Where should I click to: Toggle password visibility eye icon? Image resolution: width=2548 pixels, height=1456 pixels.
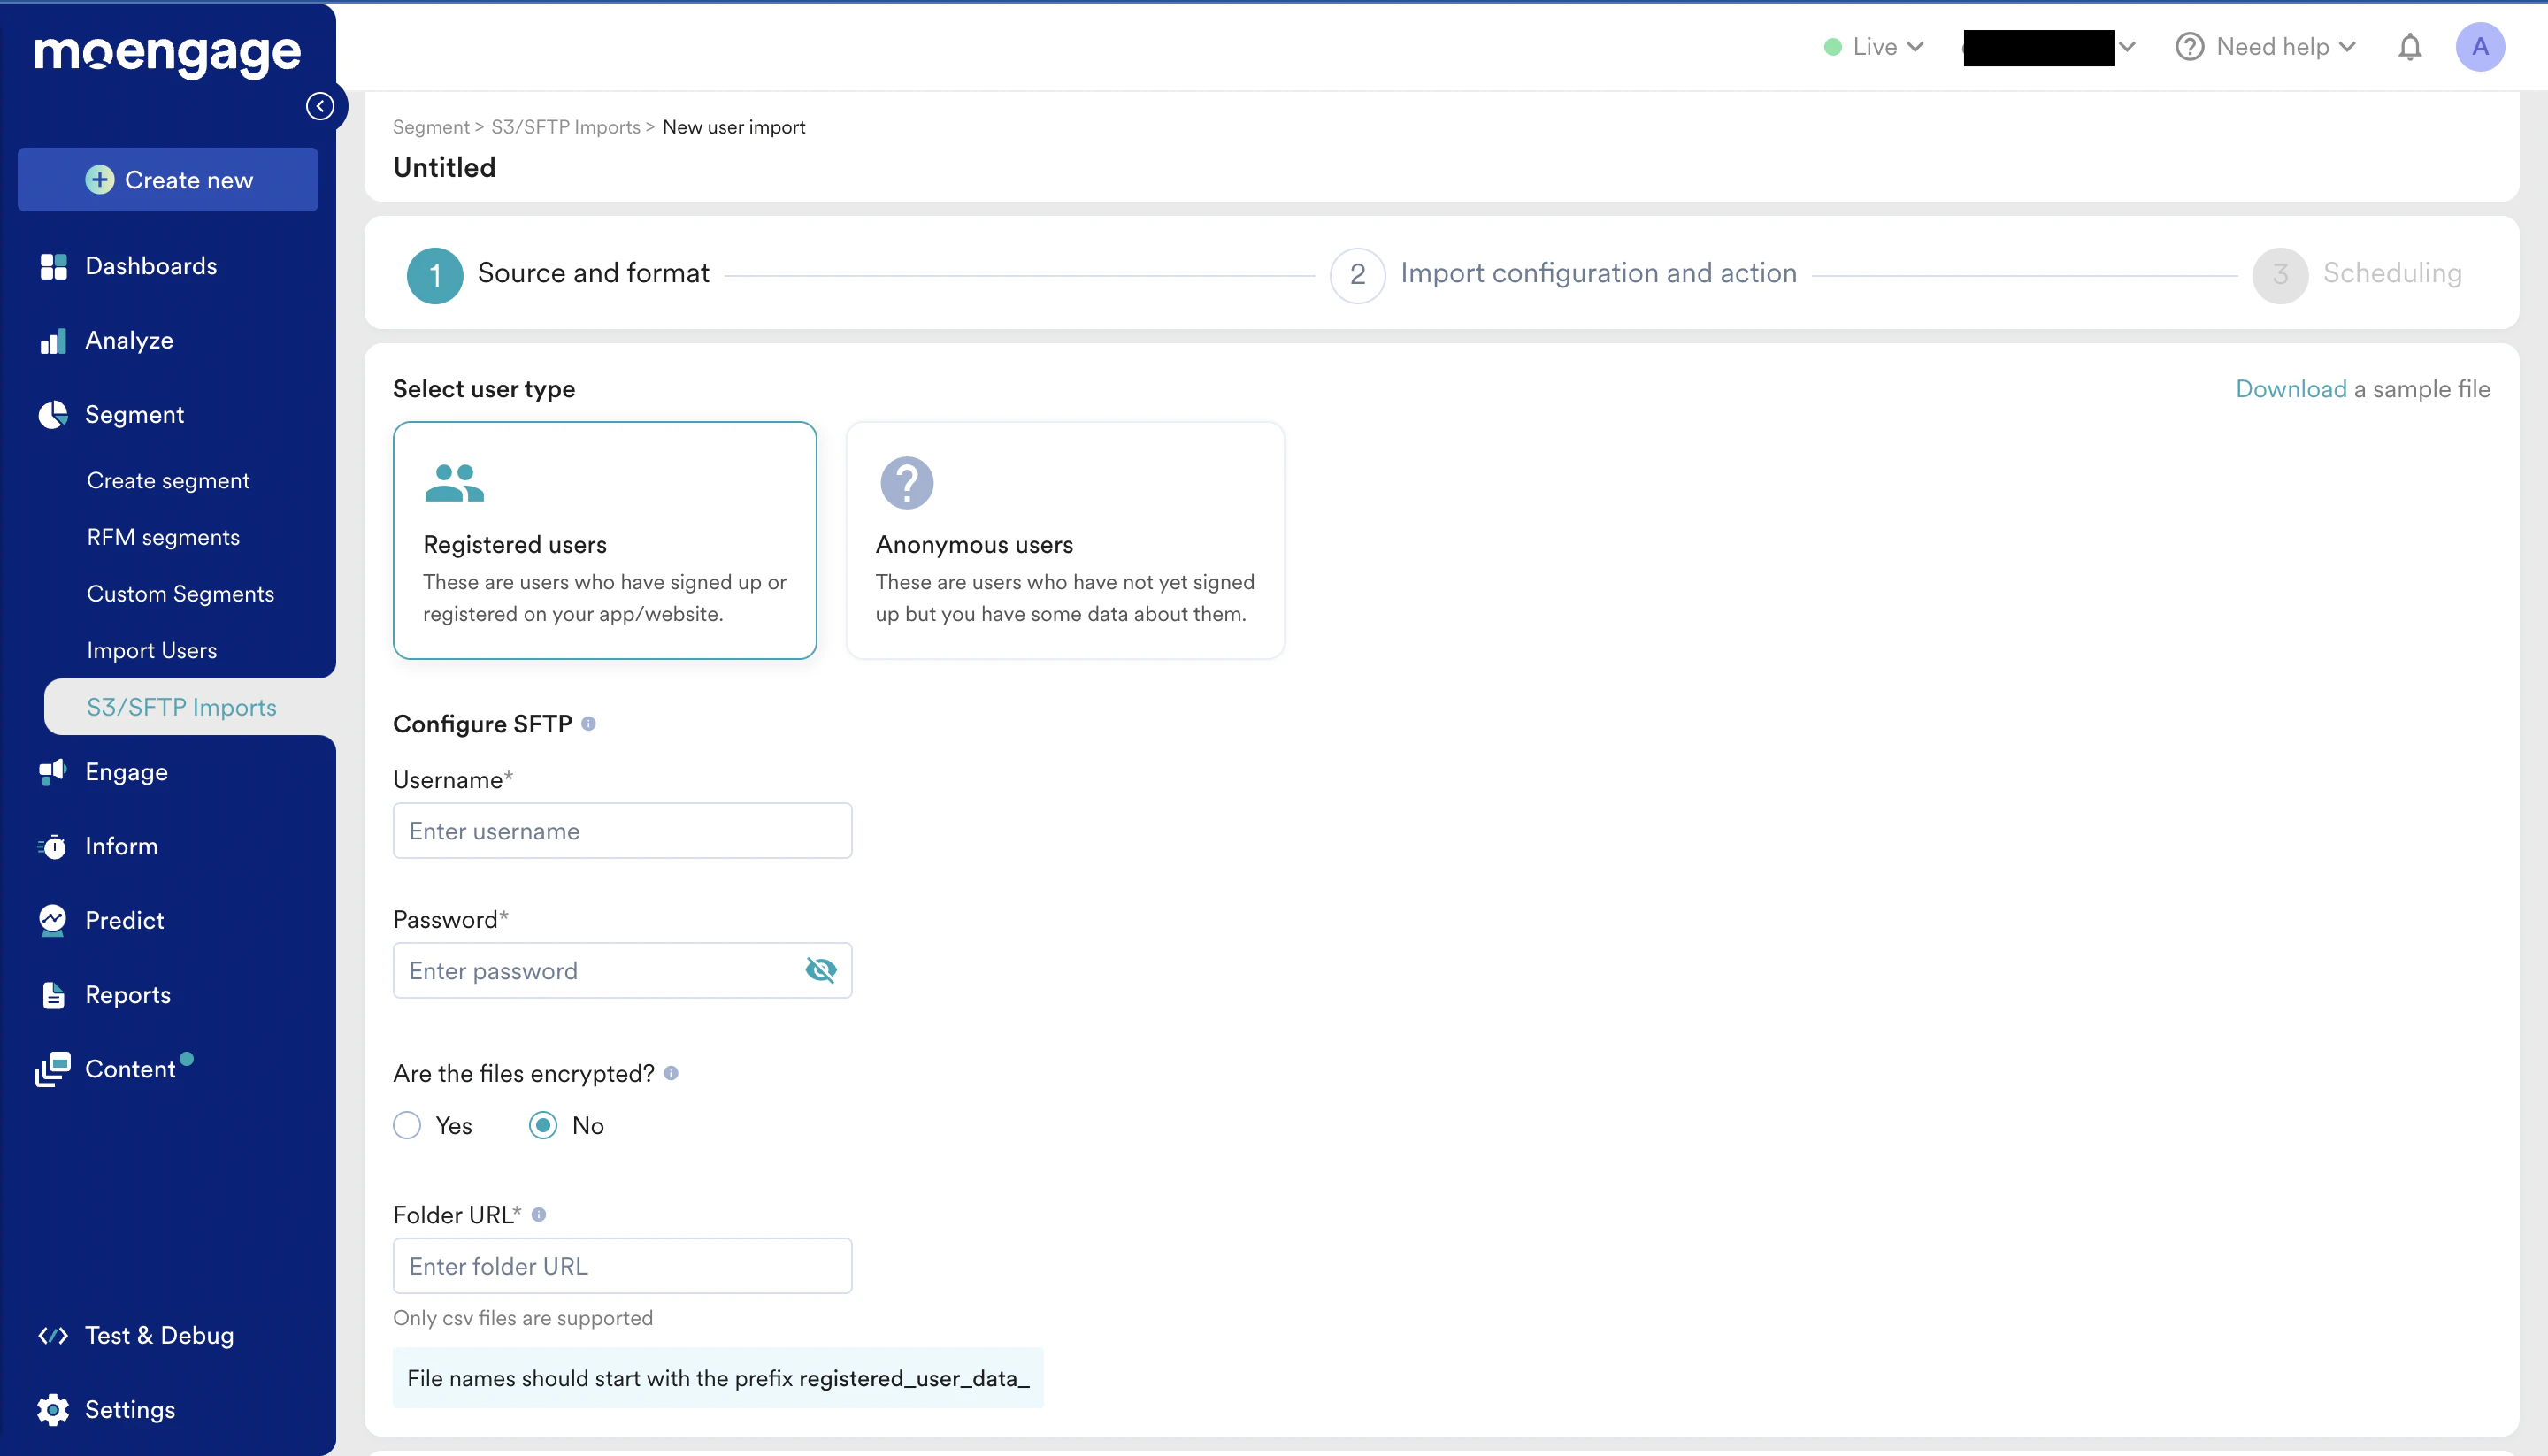(x=820, y=970)
